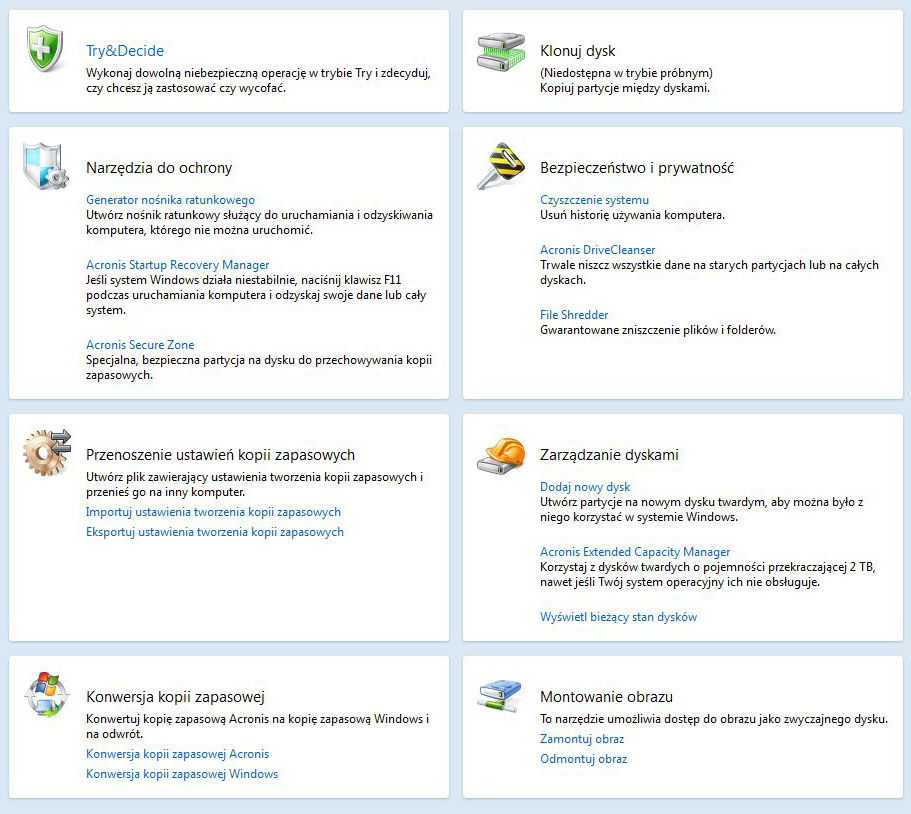The height and width of the screenshot is (814, 911).
Task: Click the gear icon for Przenoszenie ustawień
Action: pyautogui.click(x=46, y=452)
